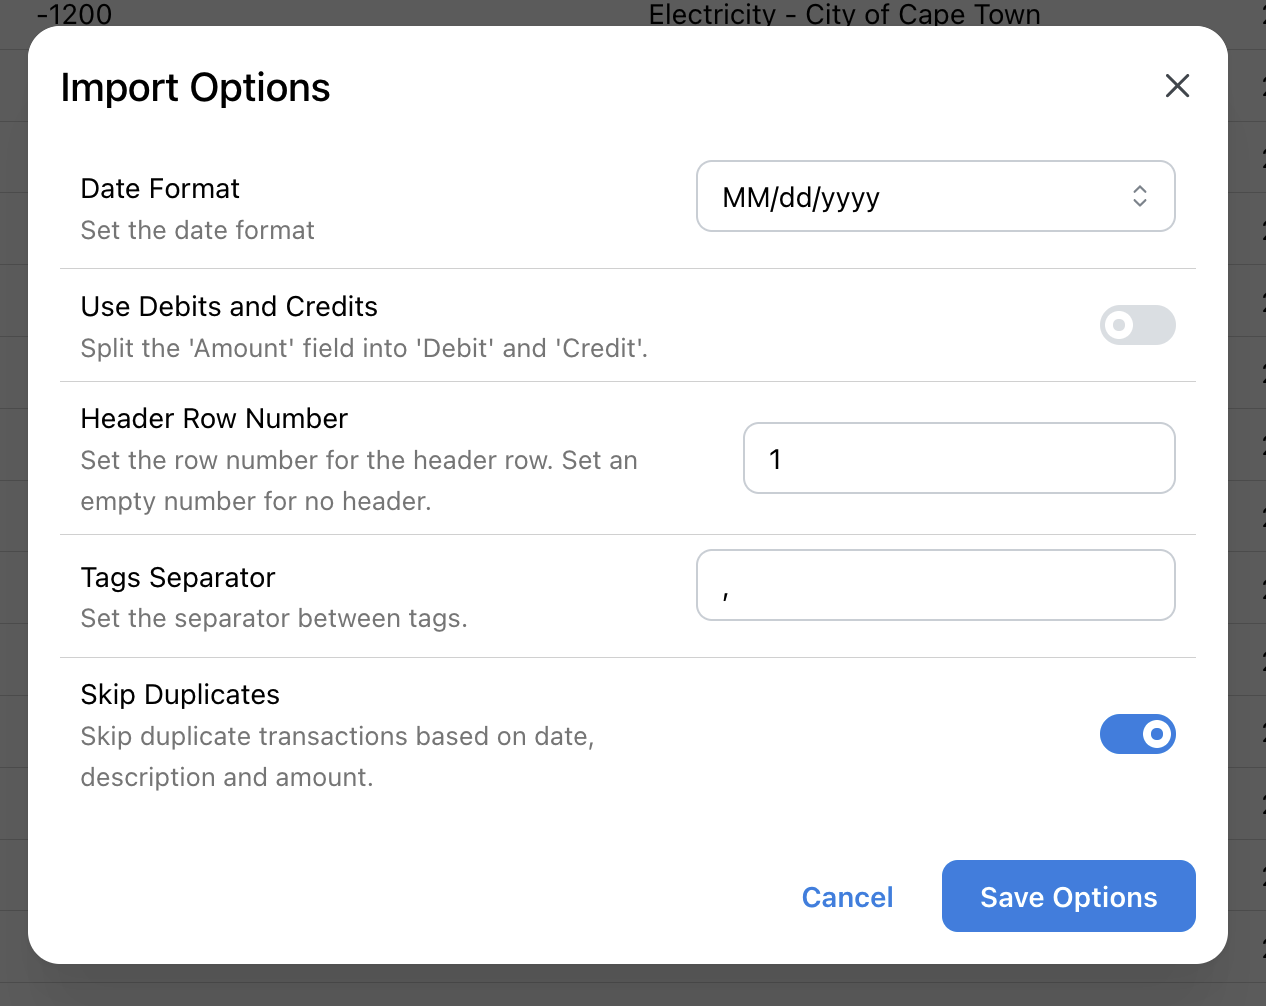Click the Date Format label
Viewport: 1266px width, 1006px height.
coord(159,188)
